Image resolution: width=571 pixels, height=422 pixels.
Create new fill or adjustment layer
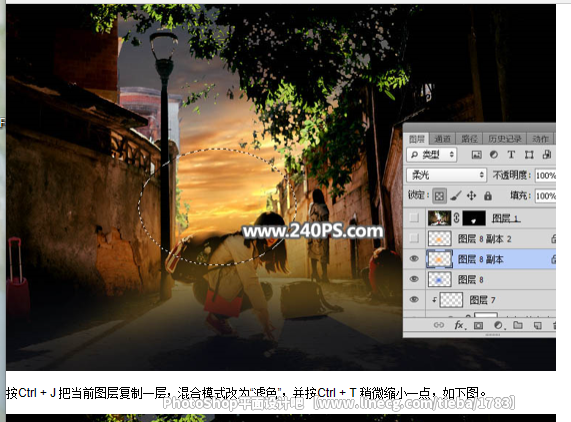[498, 325]
